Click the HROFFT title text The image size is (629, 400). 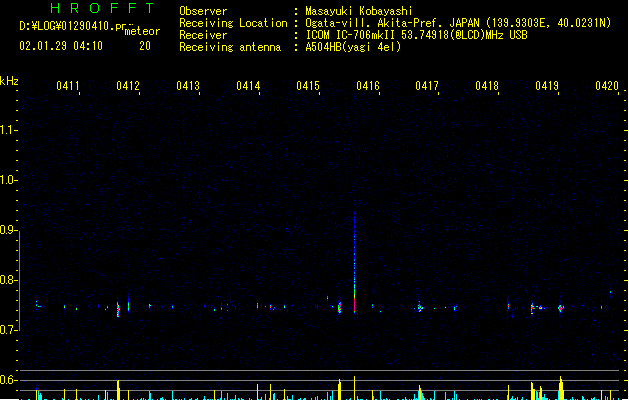pyautogui.click(x=102, y=8)
